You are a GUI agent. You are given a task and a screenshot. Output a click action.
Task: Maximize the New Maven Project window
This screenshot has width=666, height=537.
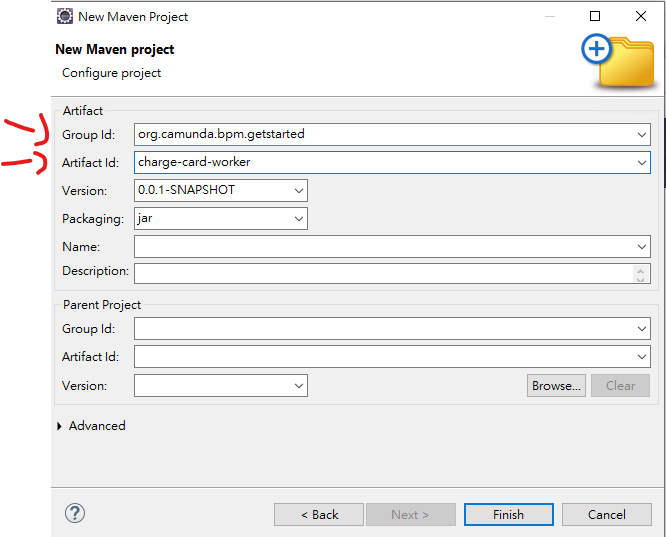(595, 16)
